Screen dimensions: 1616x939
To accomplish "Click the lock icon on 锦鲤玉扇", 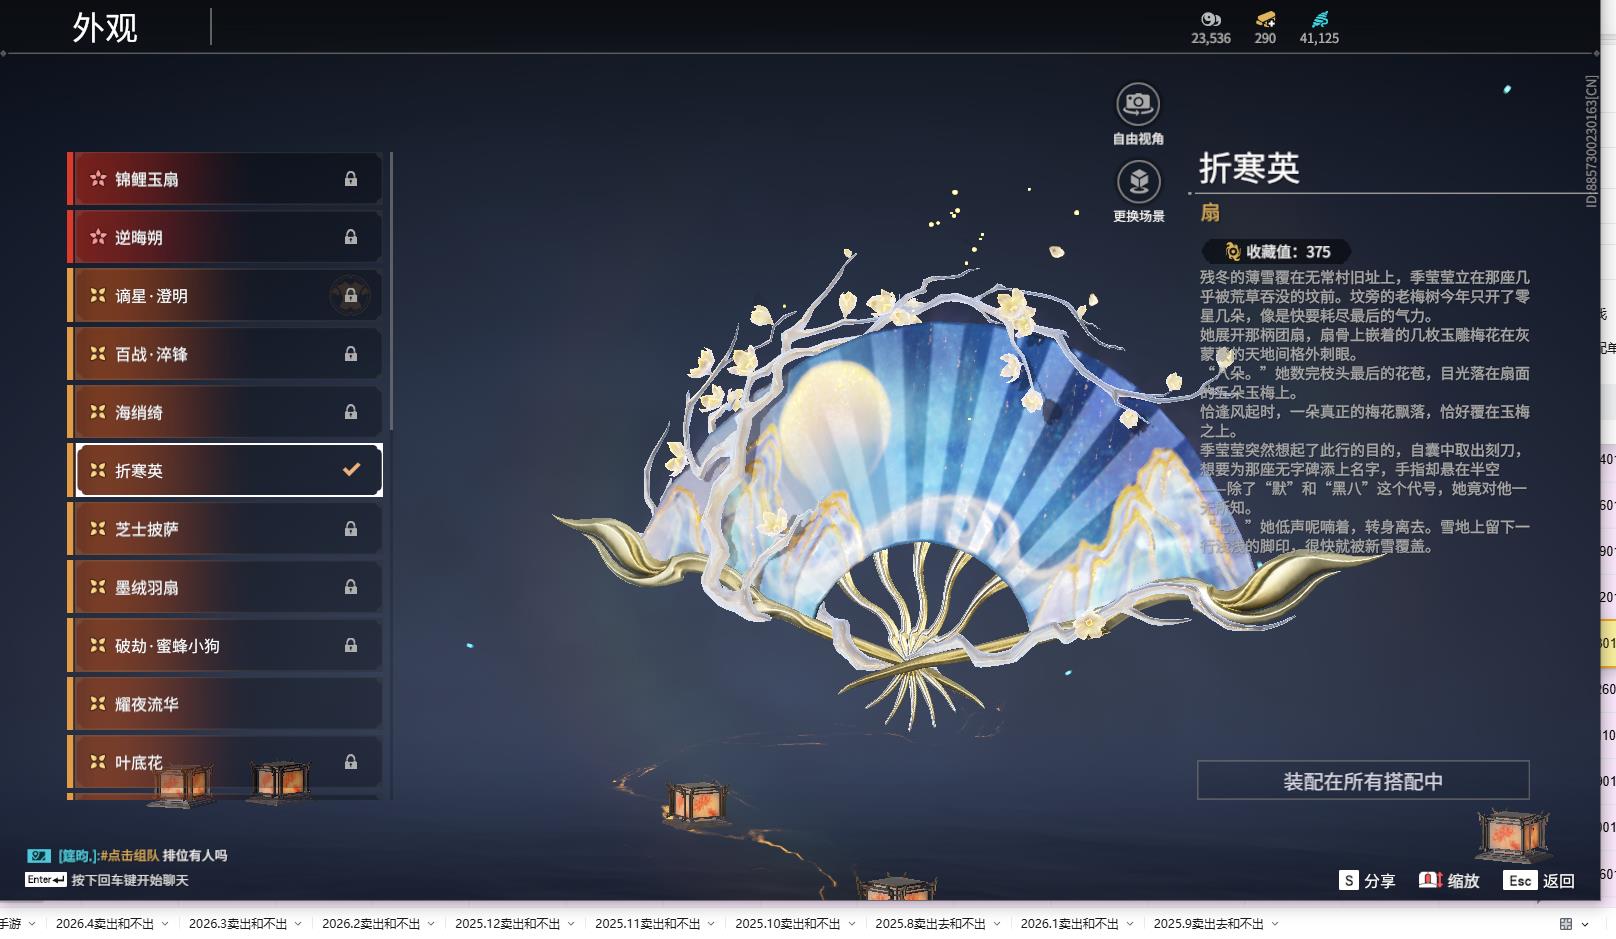I will point(350,178).
